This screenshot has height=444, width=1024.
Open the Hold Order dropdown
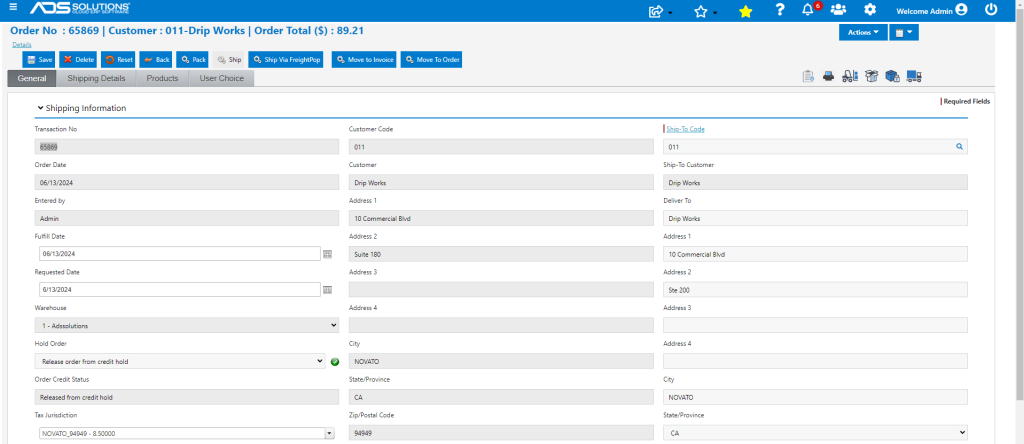[180, 361]
